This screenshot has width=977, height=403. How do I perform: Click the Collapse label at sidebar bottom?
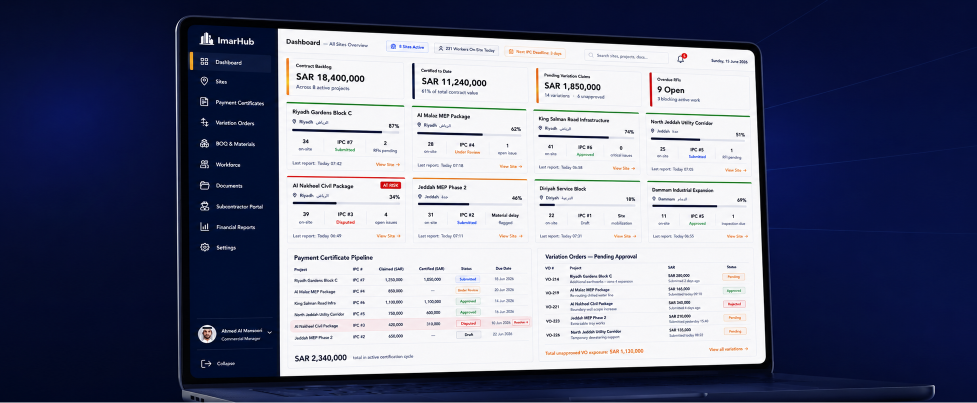pos(226,363)
